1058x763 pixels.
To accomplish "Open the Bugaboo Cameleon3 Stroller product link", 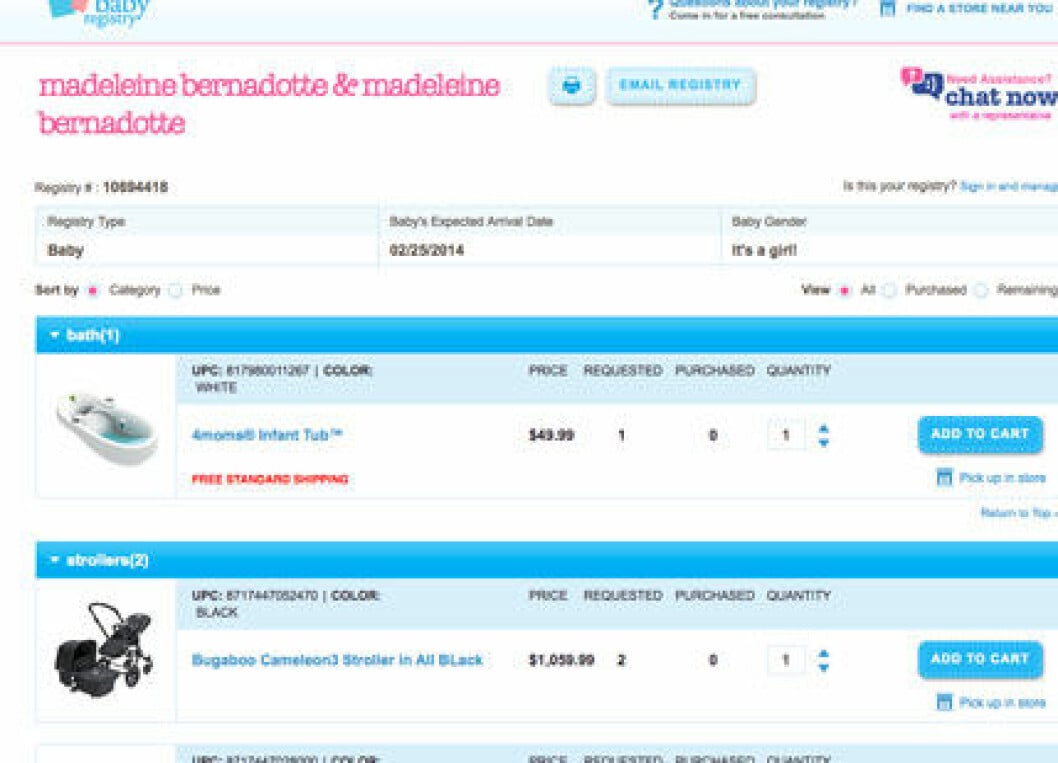I will click(337, 660).
